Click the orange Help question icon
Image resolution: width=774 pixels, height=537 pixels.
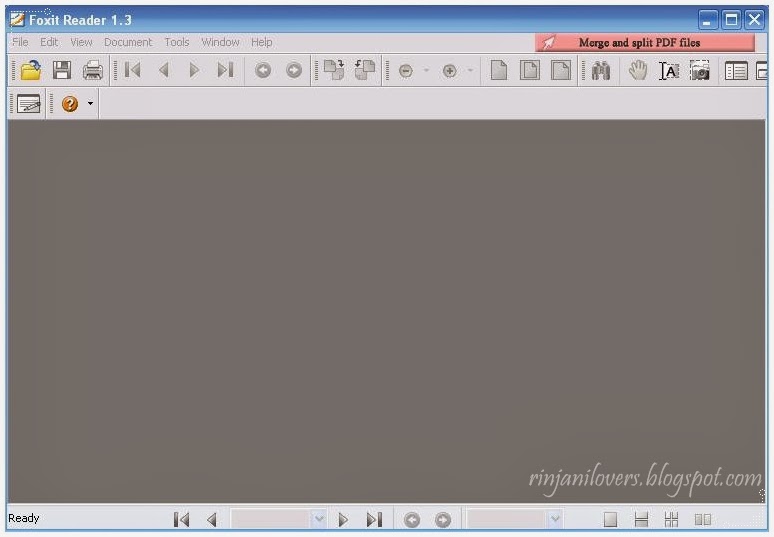[70, 104]
